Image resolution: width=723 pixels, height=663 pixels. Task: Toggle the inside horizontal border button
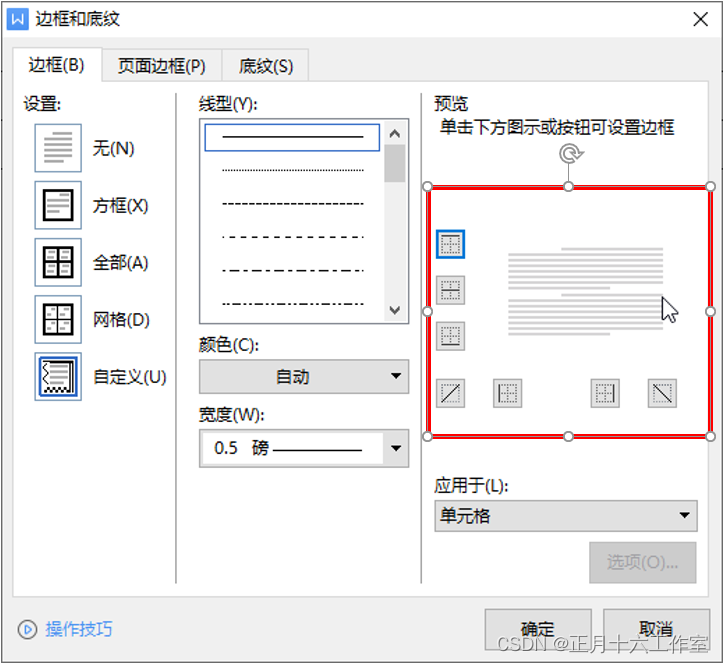[450, 290]
